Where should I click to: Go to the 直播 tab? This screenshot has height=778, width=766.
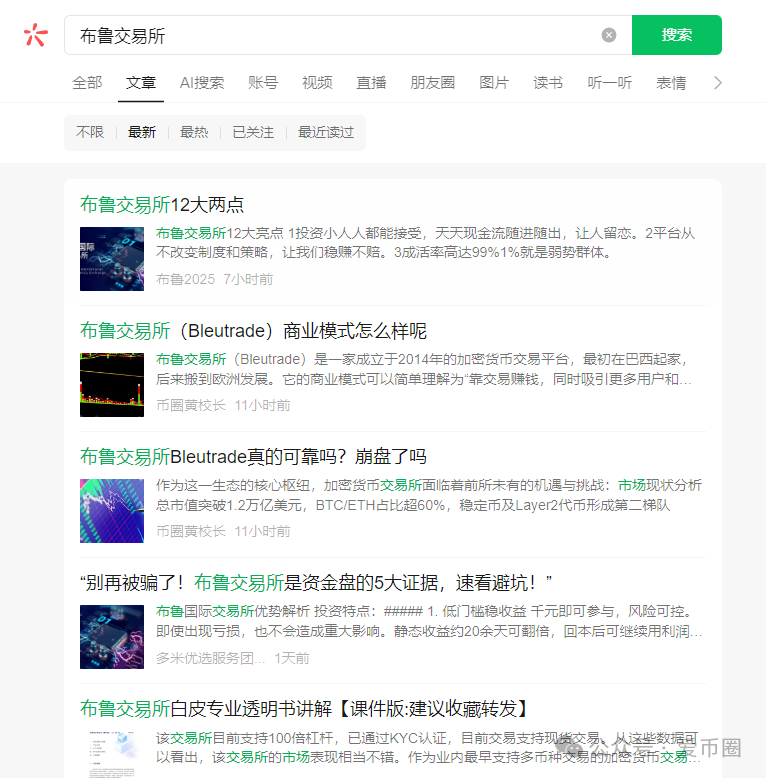pos(372,82)
